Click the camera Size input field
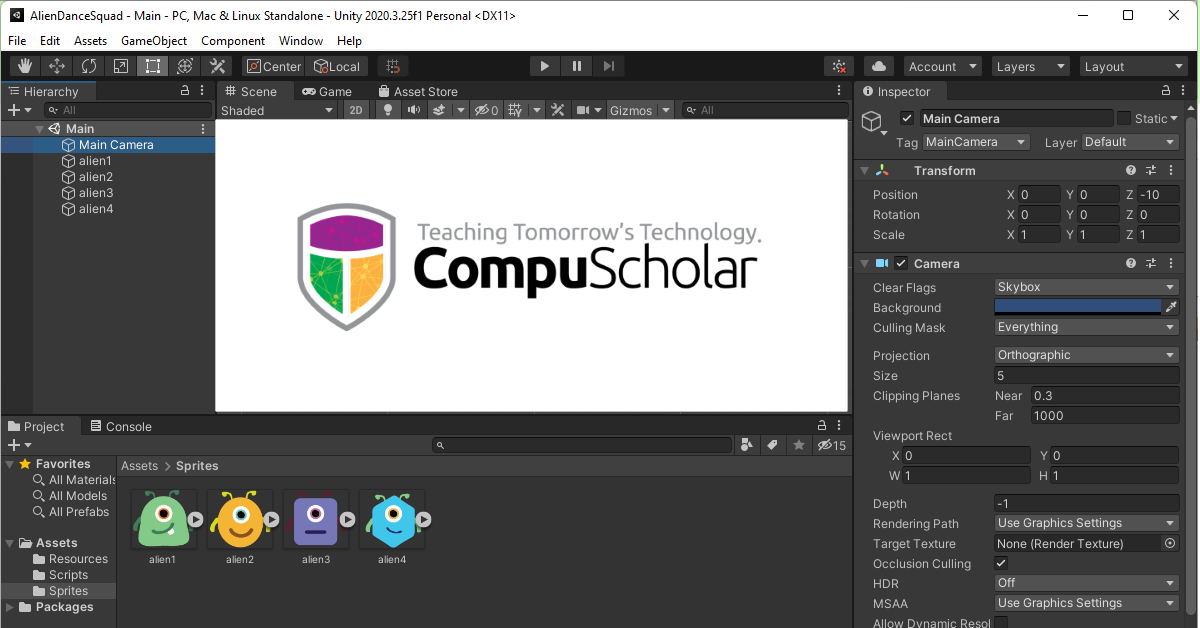Screen dimensions: 1200x628 [1087, 376]
